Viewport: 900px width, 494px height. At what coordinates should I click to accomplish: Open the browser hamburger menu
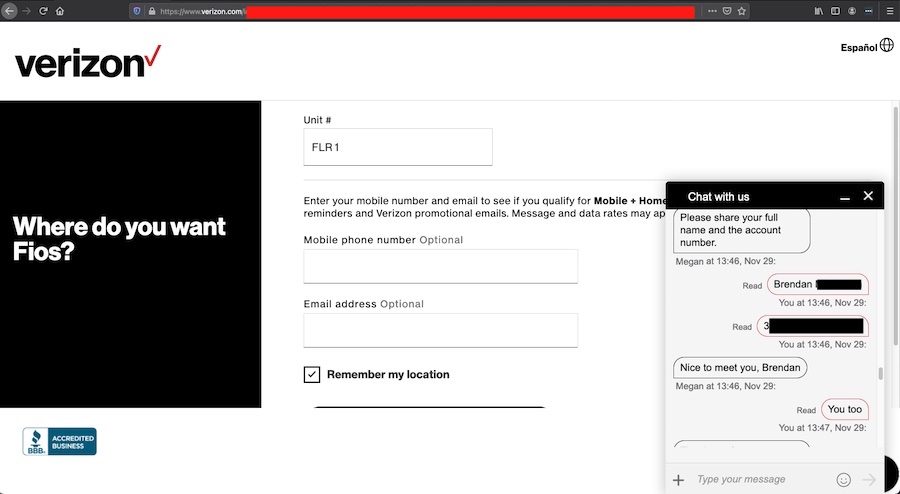click(888, 11)
